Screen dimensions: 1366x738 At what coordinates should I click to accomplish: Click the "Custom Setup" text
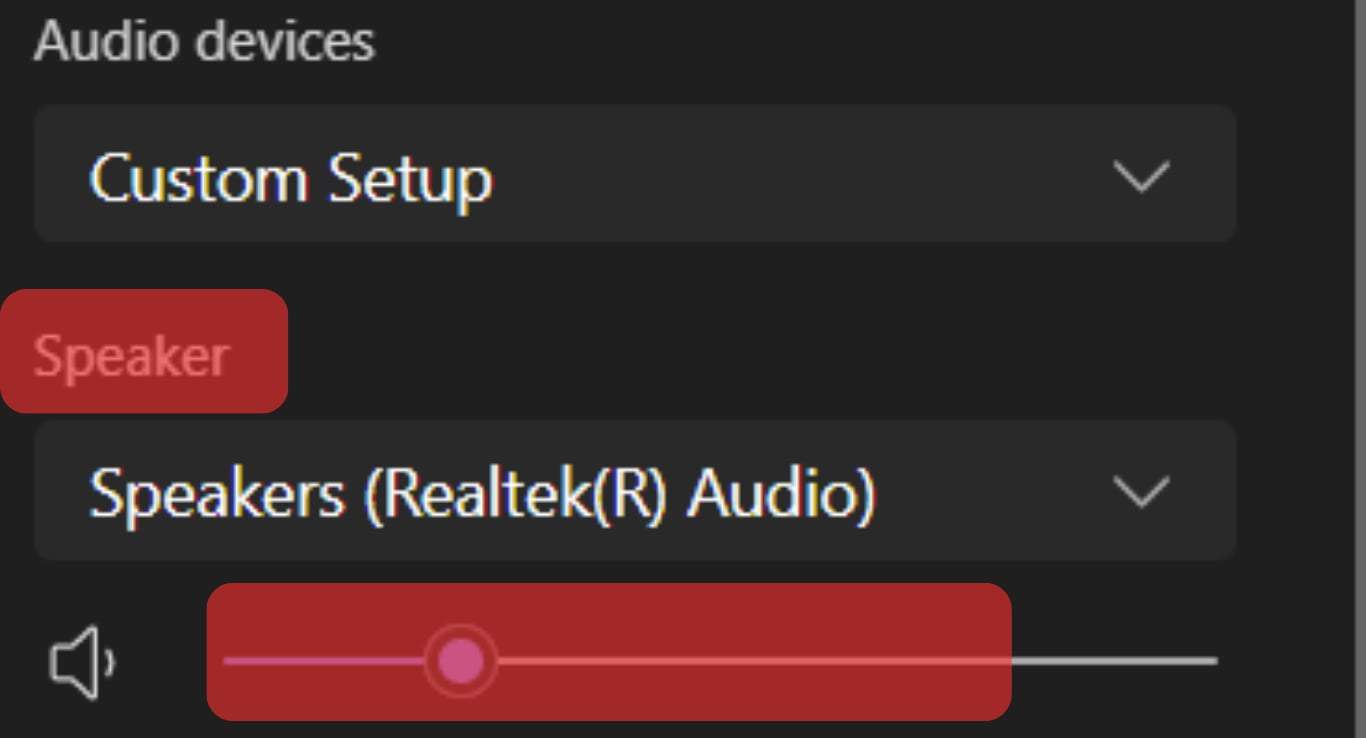pyautogui.click(x=290, y=180)
